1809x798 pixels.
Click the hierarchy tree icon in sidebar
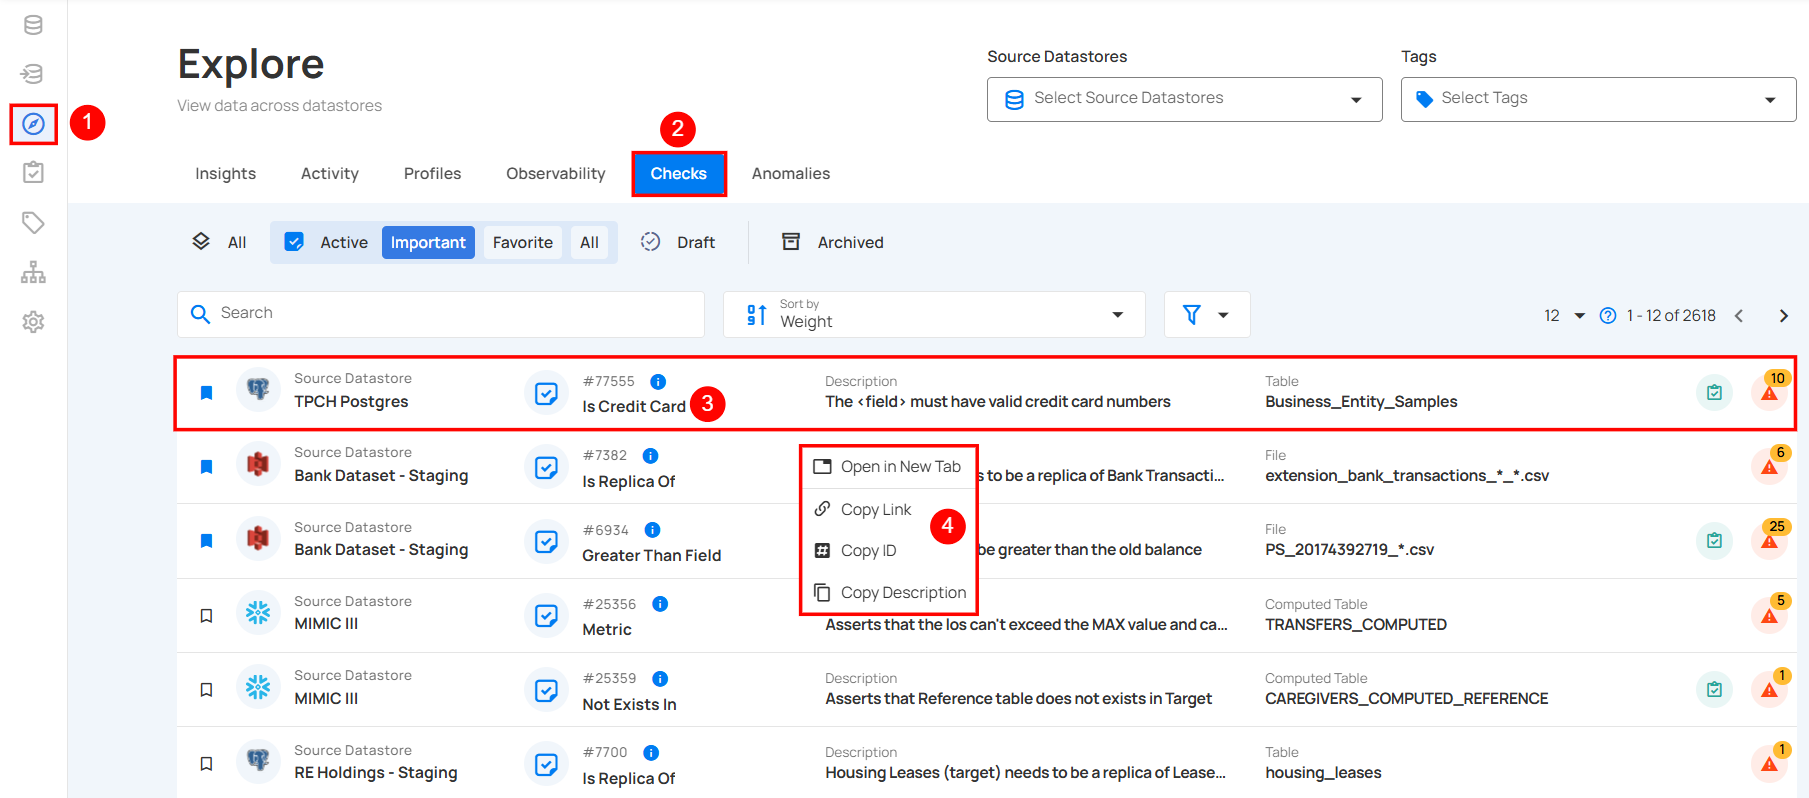[33, 272]
